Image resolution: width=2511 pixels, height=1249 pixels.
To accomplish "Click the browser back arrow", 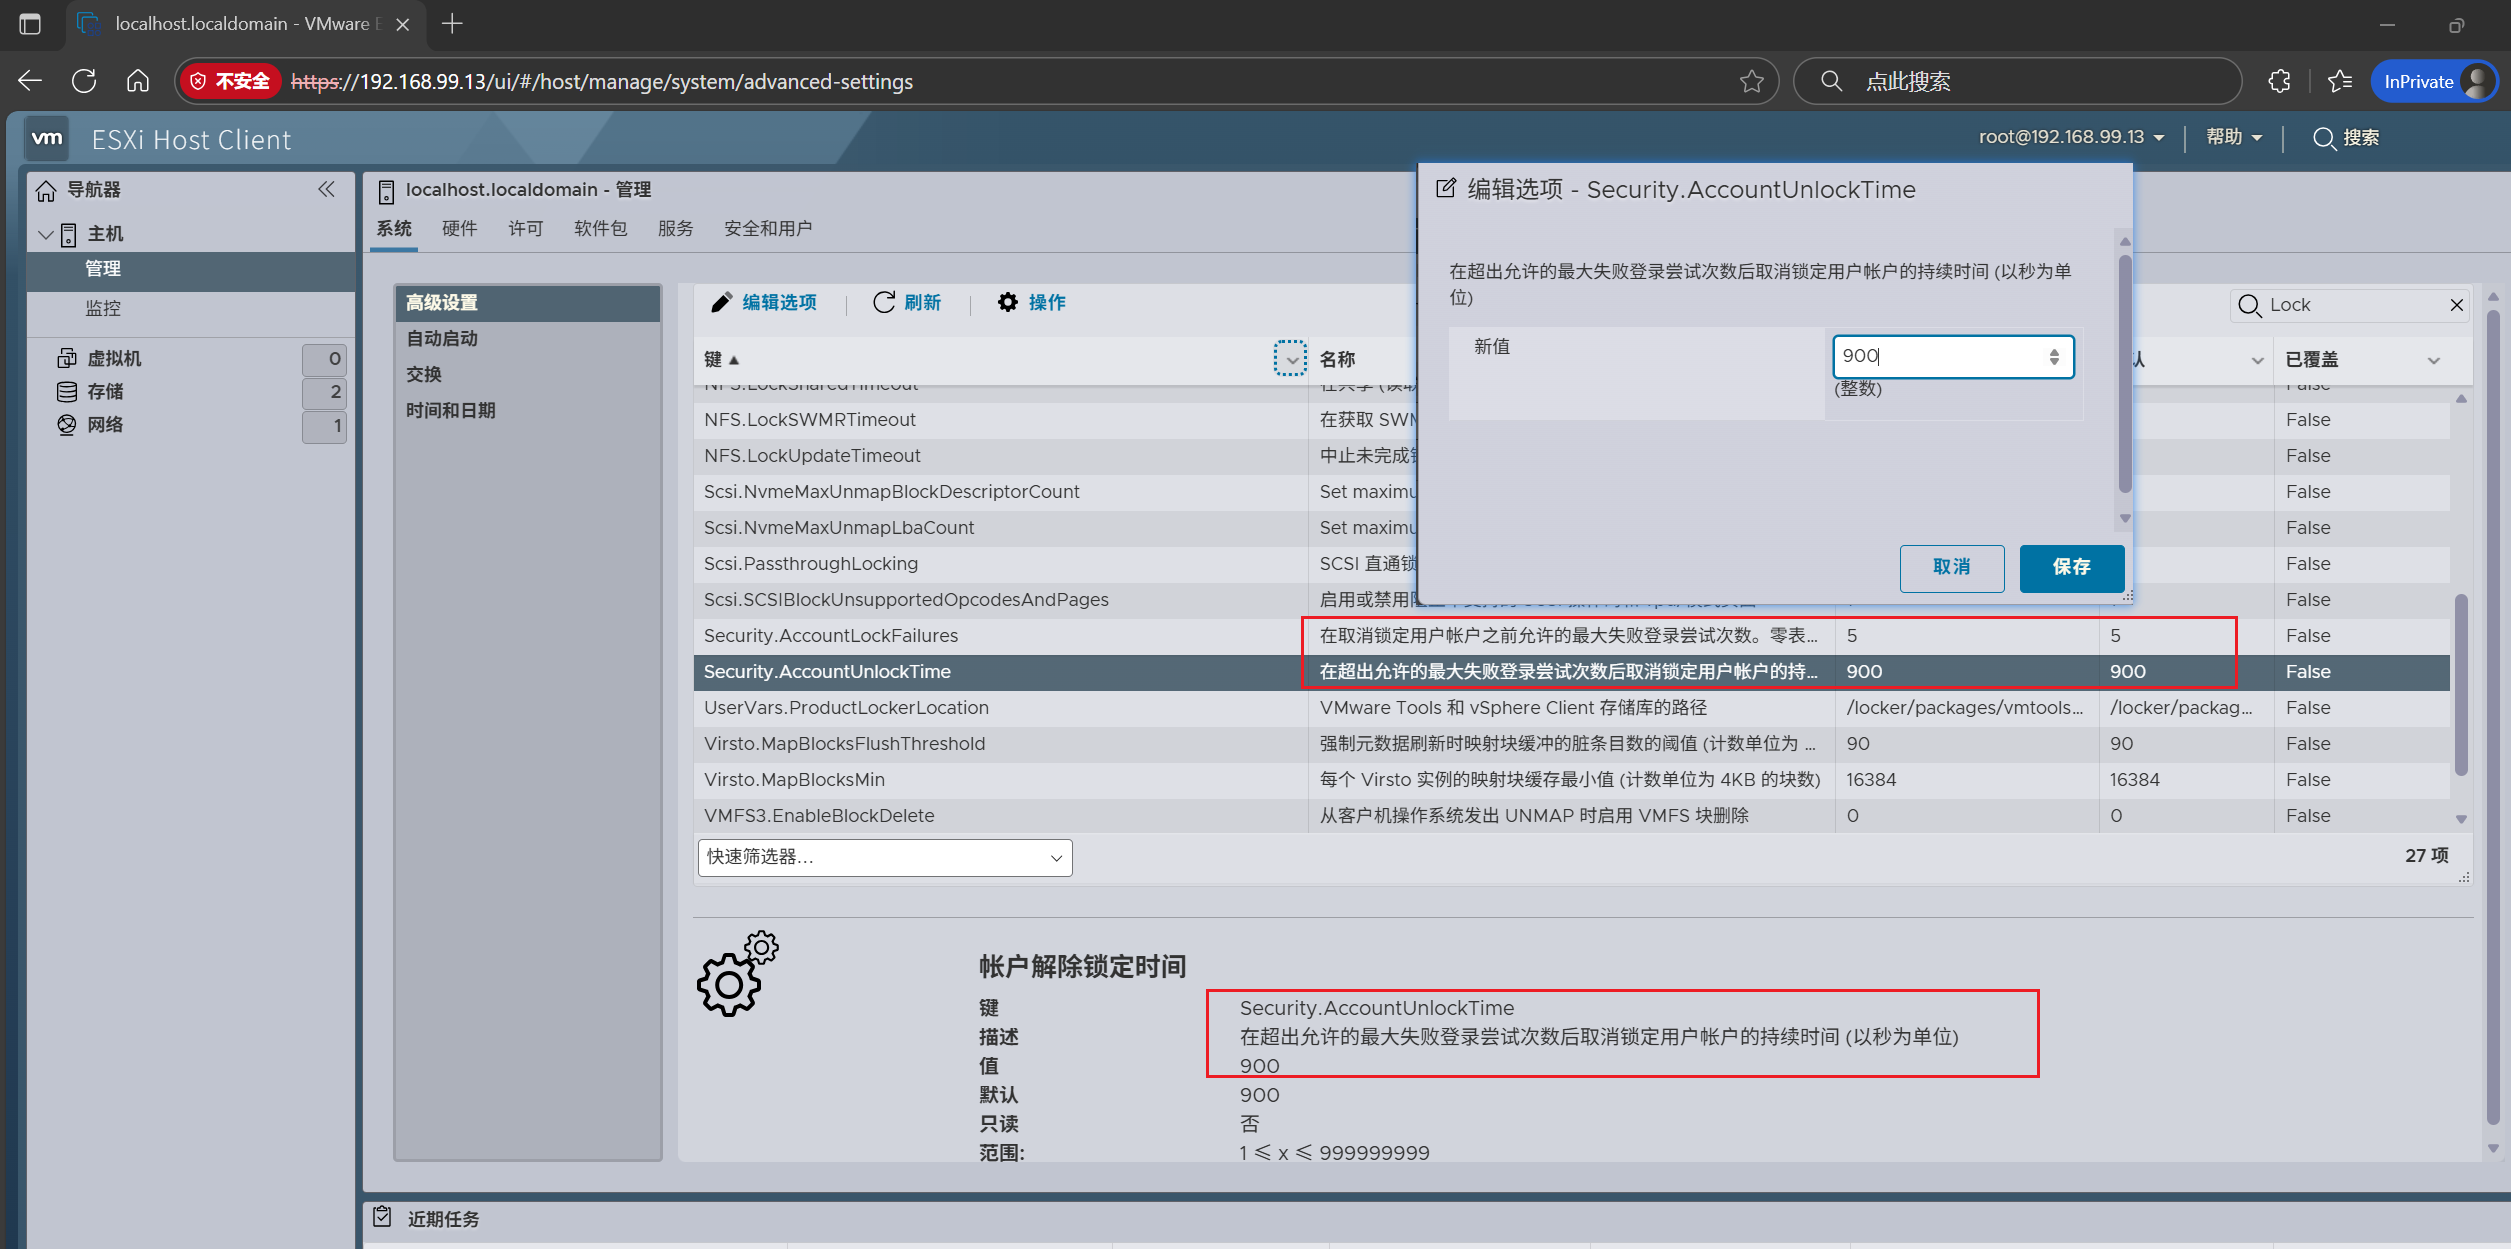I will pyautogui.click(x=30, y=81).
